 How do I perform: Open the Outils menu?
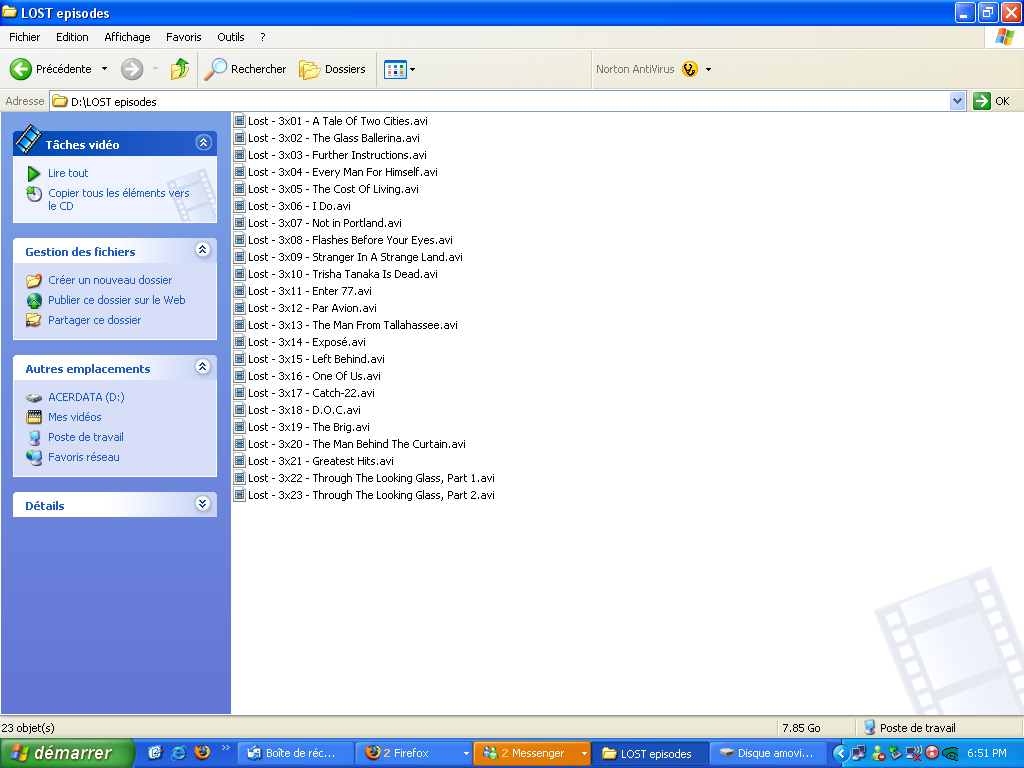pyautogui.click(x=231, y=37)
